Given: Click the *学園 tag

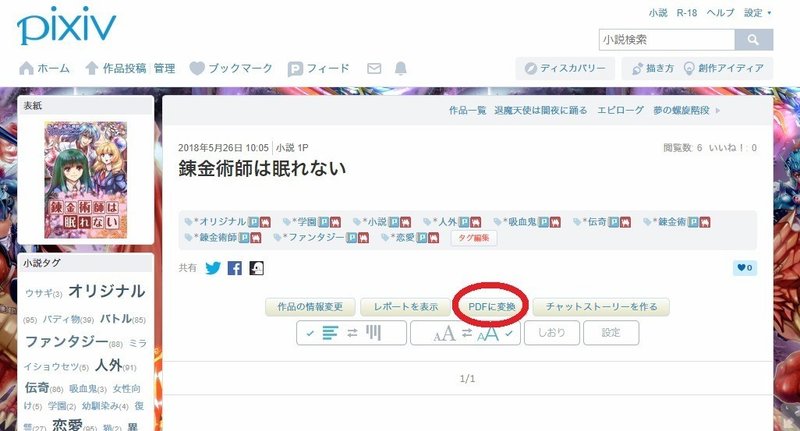Looking at the screenshot, I should pyautogui.click(x=304, y=222).
